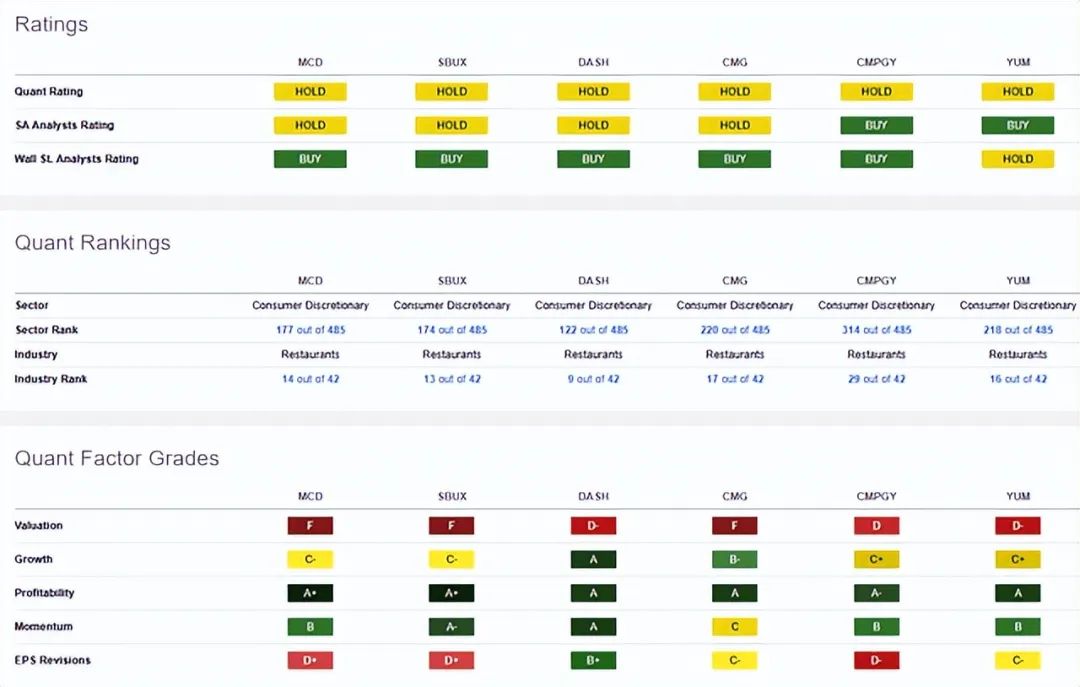Screen dimensions: 1080x687
Task: Select DASH EPS Revisions grade B+
Action: pyautogui.click(x=593, y=661)
